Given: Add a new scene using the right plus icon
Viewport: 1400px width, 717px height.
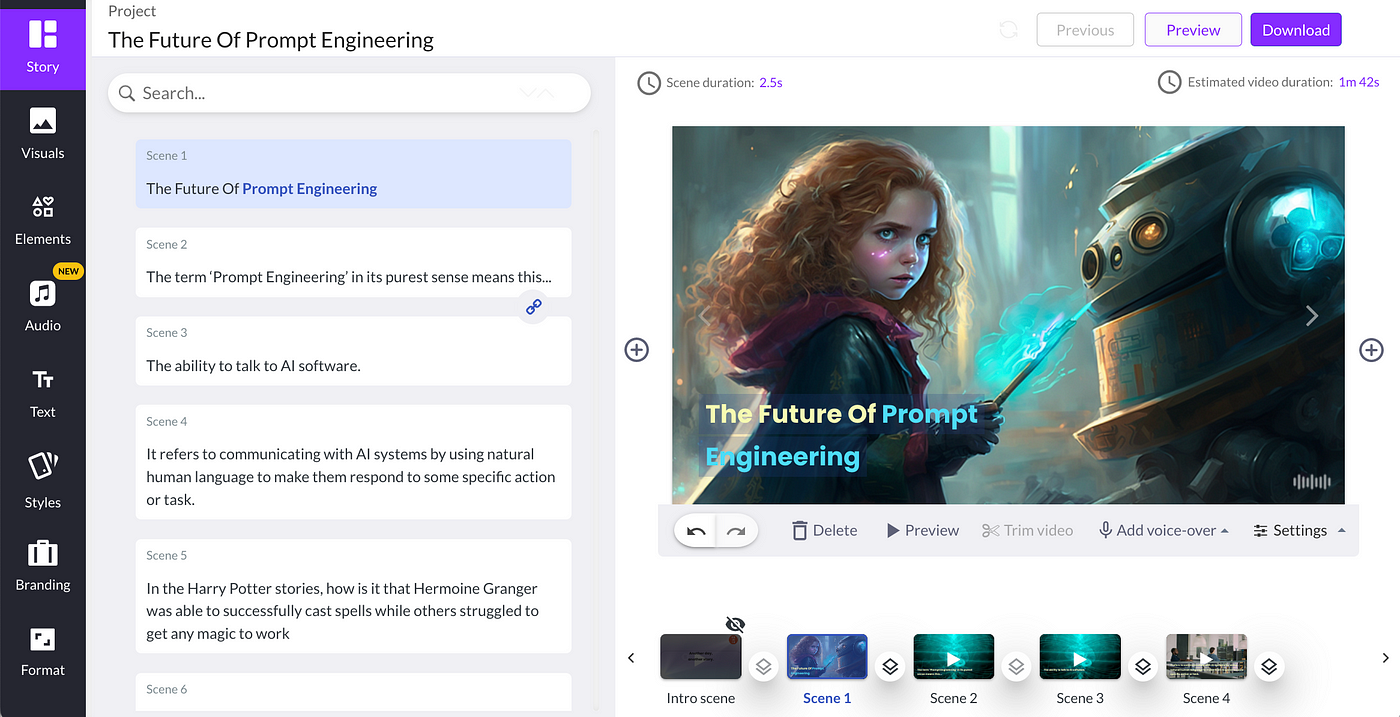Looking at the screenshot, I should click(x=1370, y=350).
